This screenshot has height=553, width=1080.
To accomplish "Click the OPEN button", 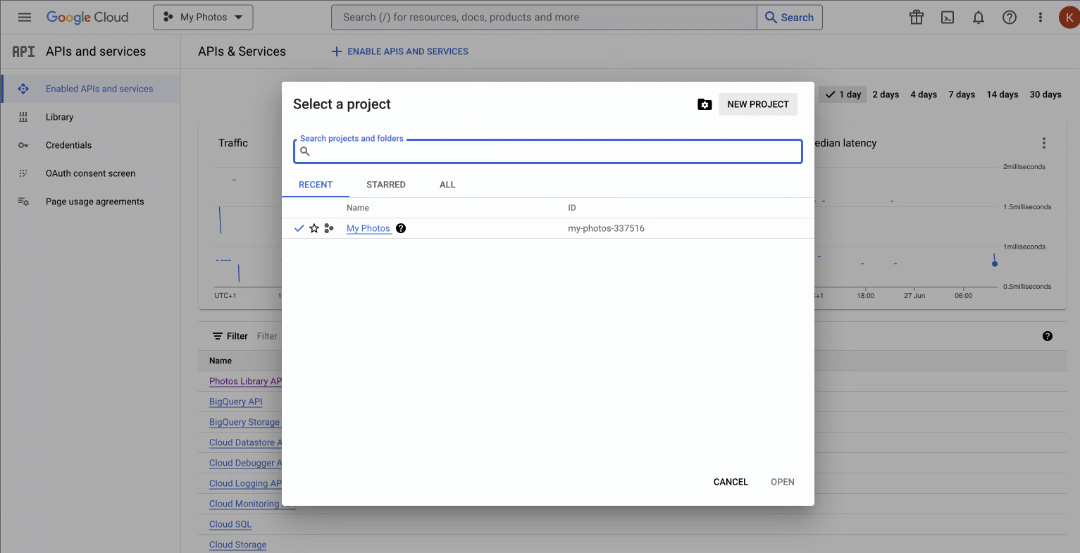I will click(x=782, y=482).
